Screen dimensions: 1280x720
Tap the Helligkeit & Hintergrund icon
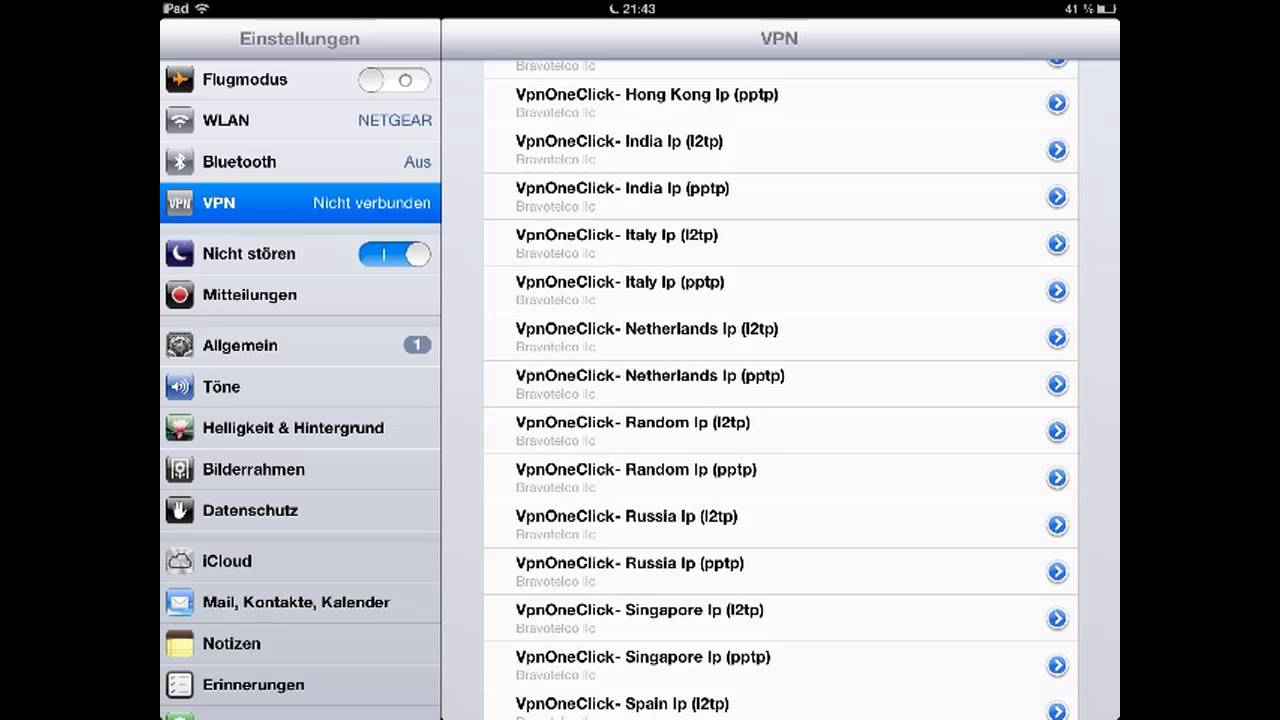tap(180, 428)
